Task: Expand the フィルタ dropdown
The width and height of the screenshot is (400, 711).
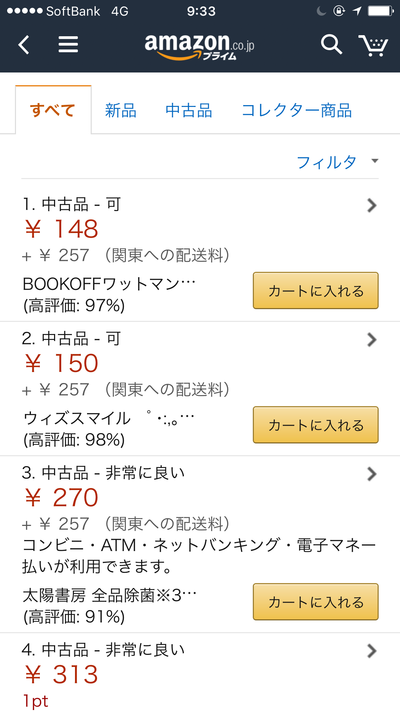Action: click(337, 162)
